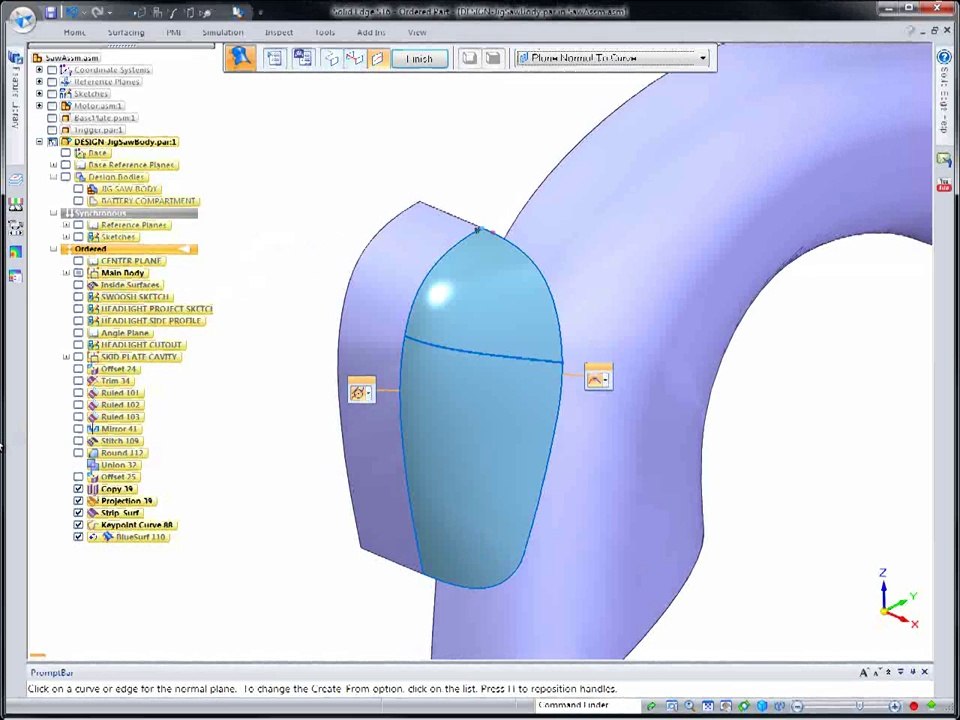
Task: Select the highlighted insert sketch step icon
Action: coord(378,59)
